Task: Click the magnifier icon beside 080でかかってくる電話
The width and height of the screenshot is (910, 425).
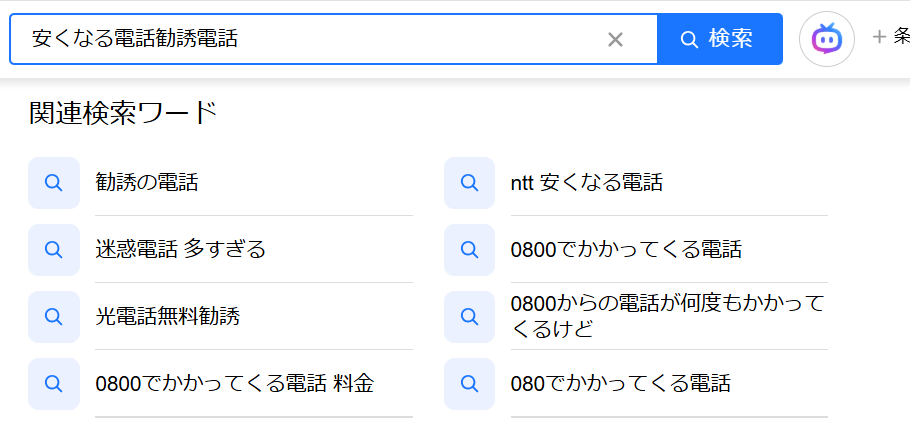Action: [x=469, y=384]
